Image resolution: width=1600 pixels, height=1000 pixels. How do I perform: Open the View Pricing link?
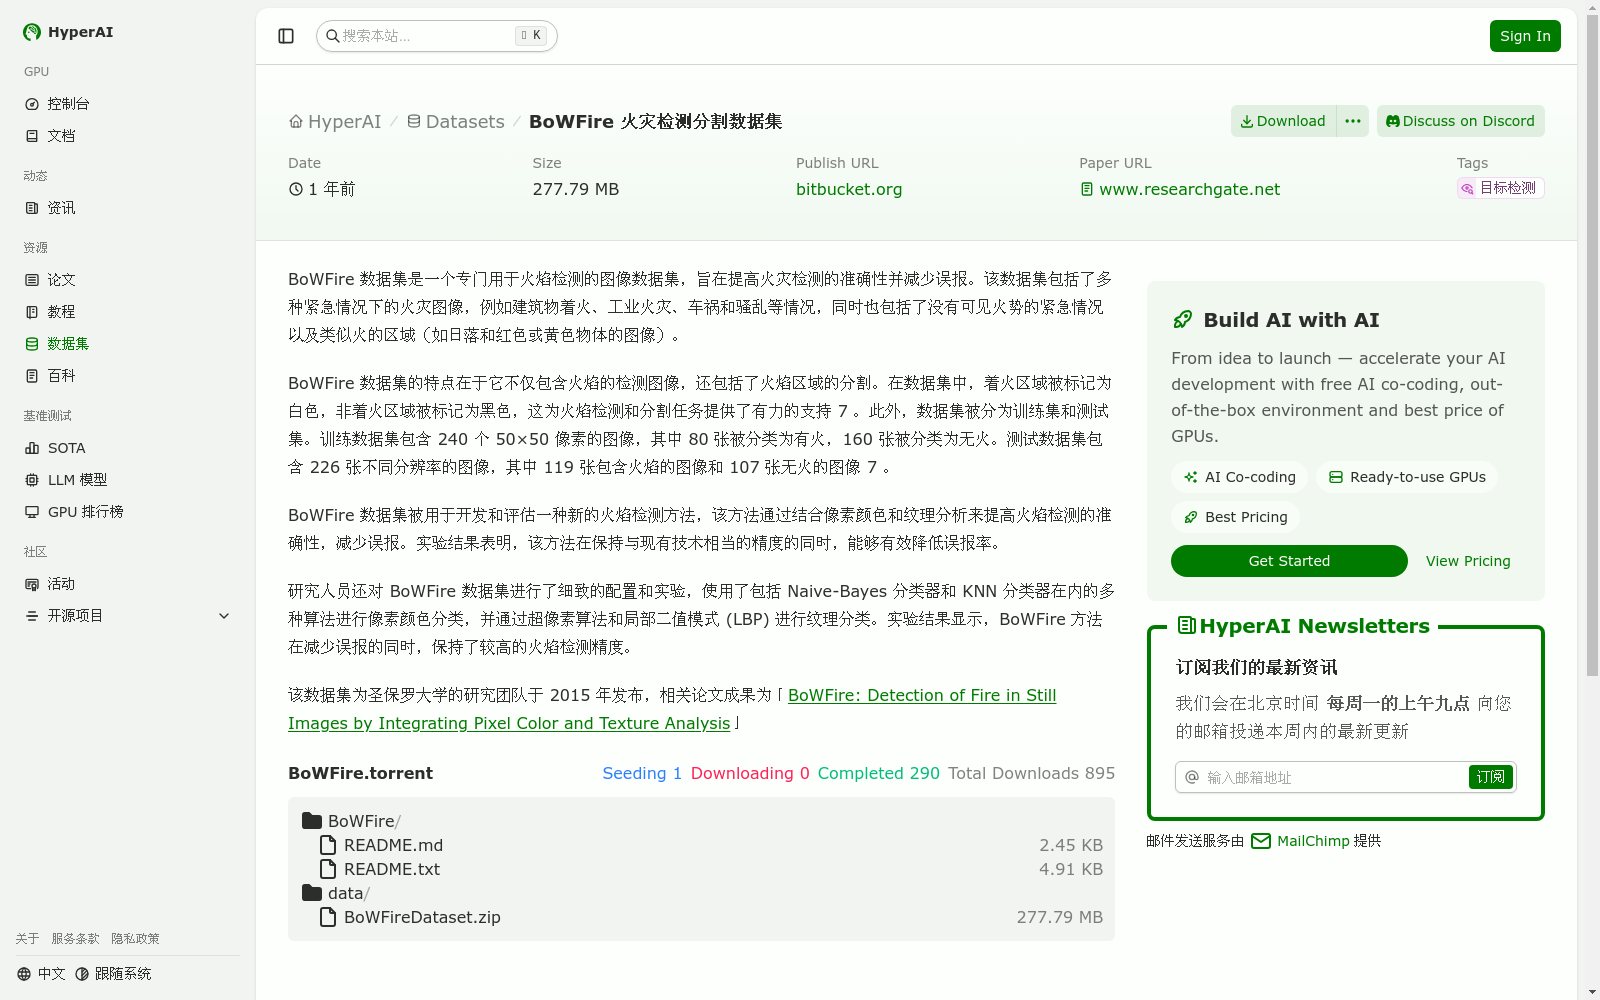coord(1468,561)
